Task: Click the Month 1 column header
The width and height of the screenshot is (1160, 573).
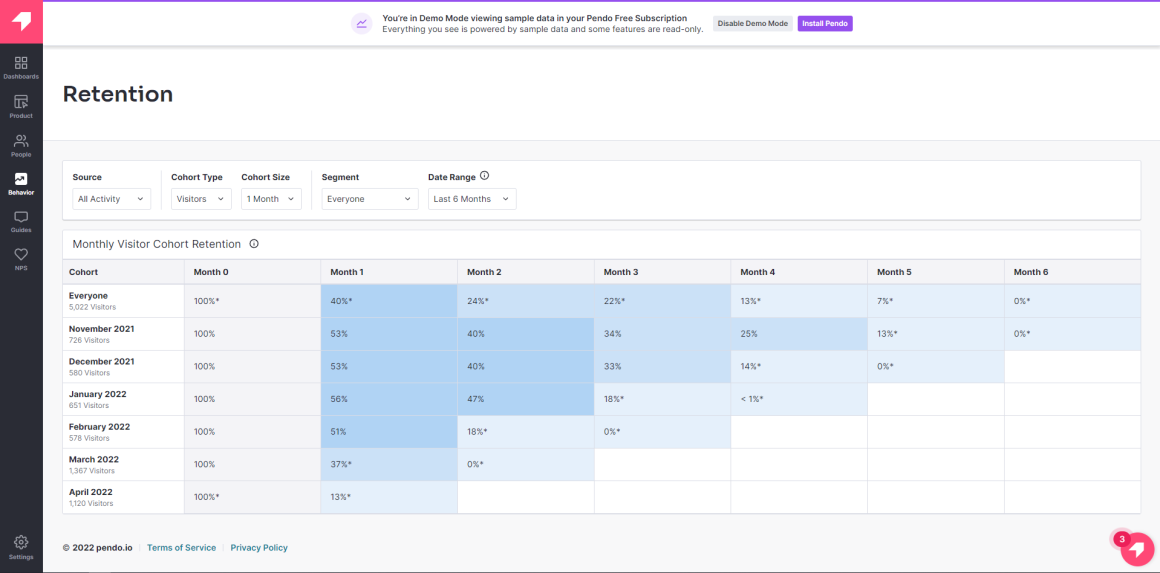Action: coord(389,272)
